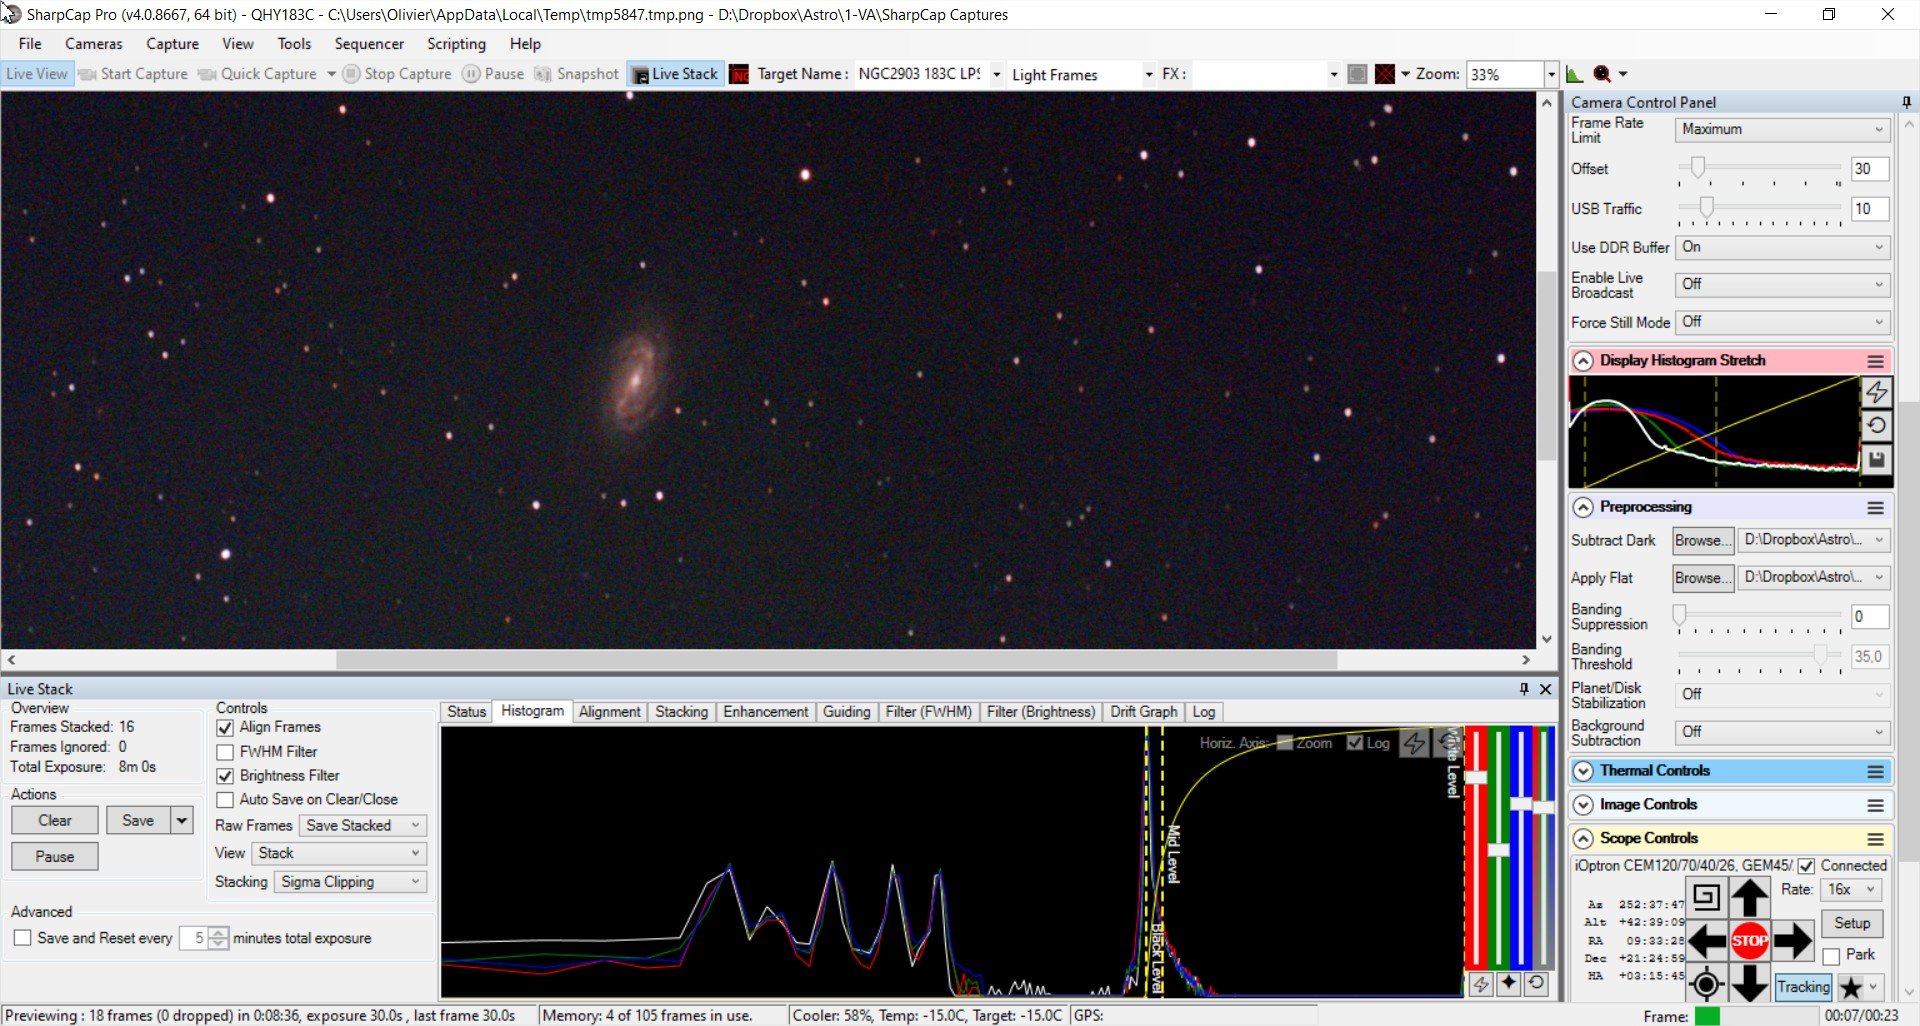Click the Target Name input field
Image resolution: width=1920 pixels, height=1026 pixels.
920,74
